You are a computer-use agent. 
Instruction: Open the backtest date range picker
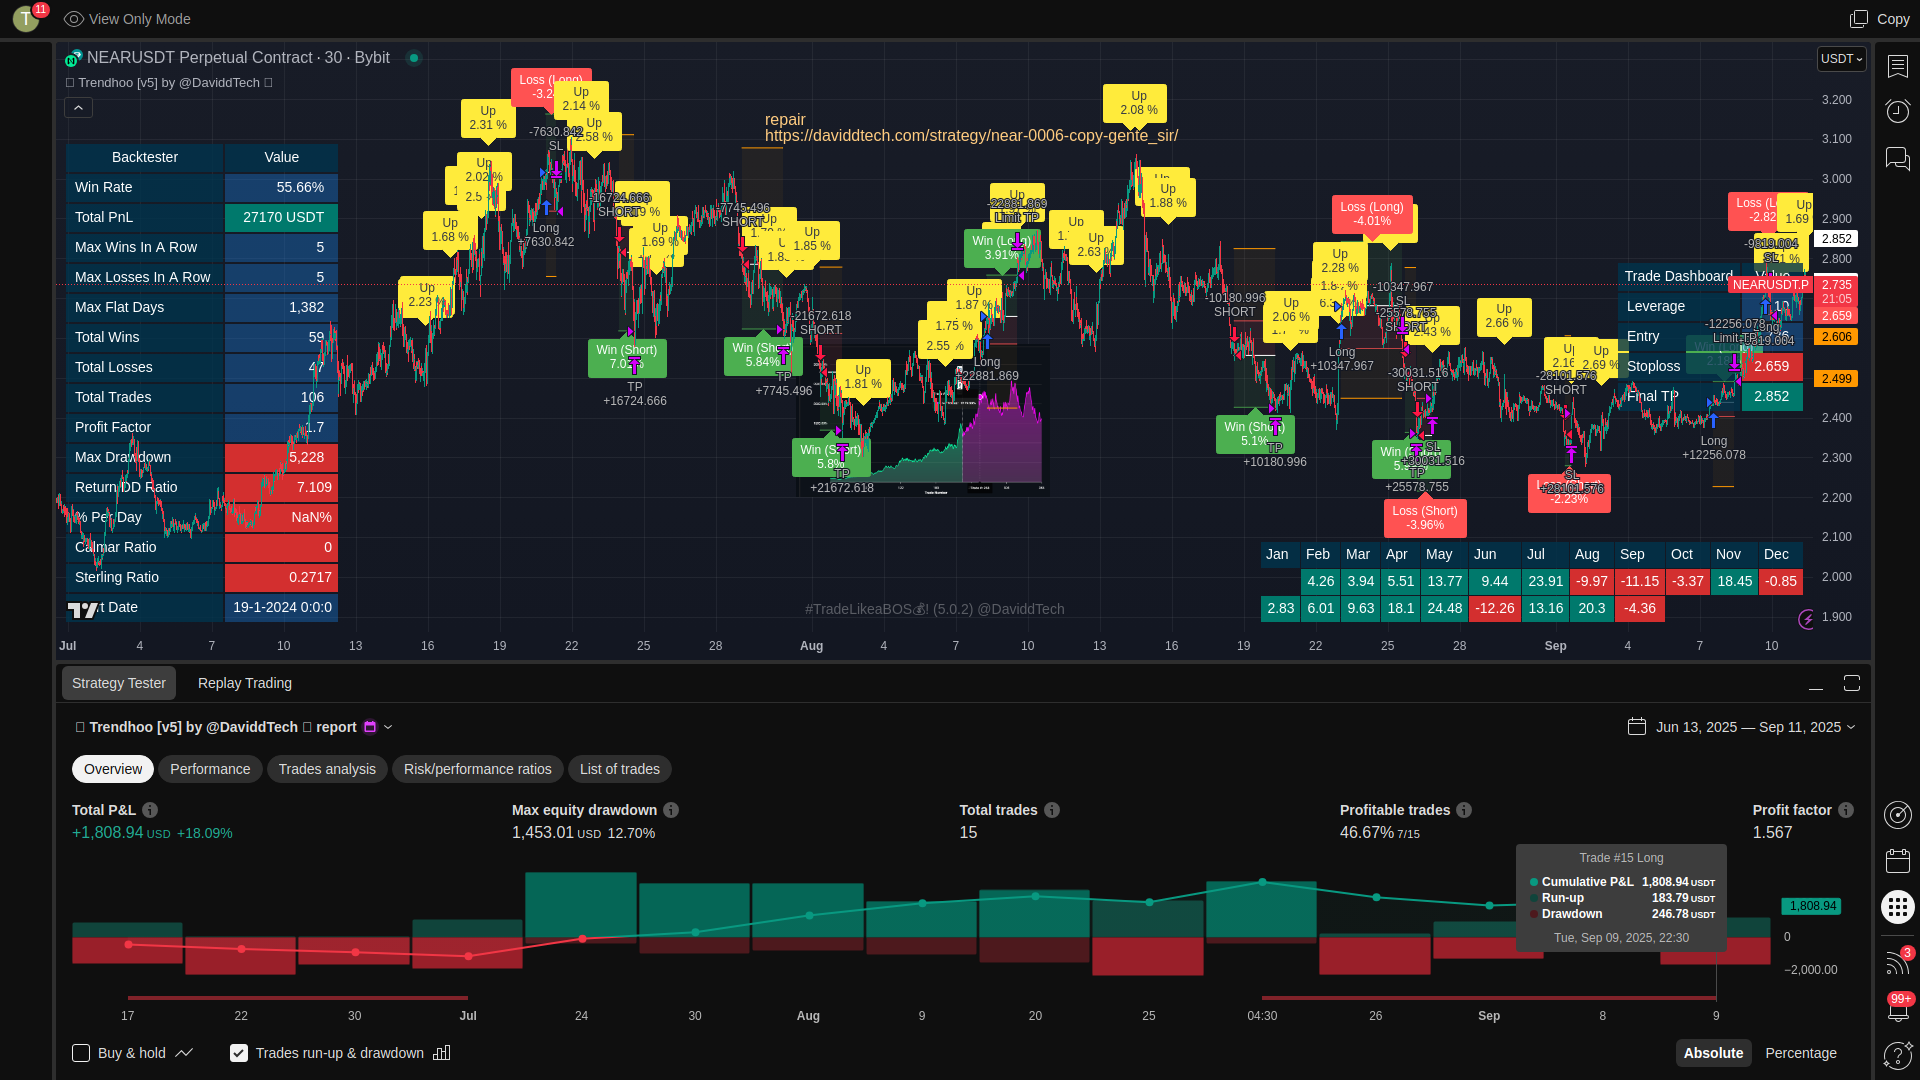point(1742,727)
